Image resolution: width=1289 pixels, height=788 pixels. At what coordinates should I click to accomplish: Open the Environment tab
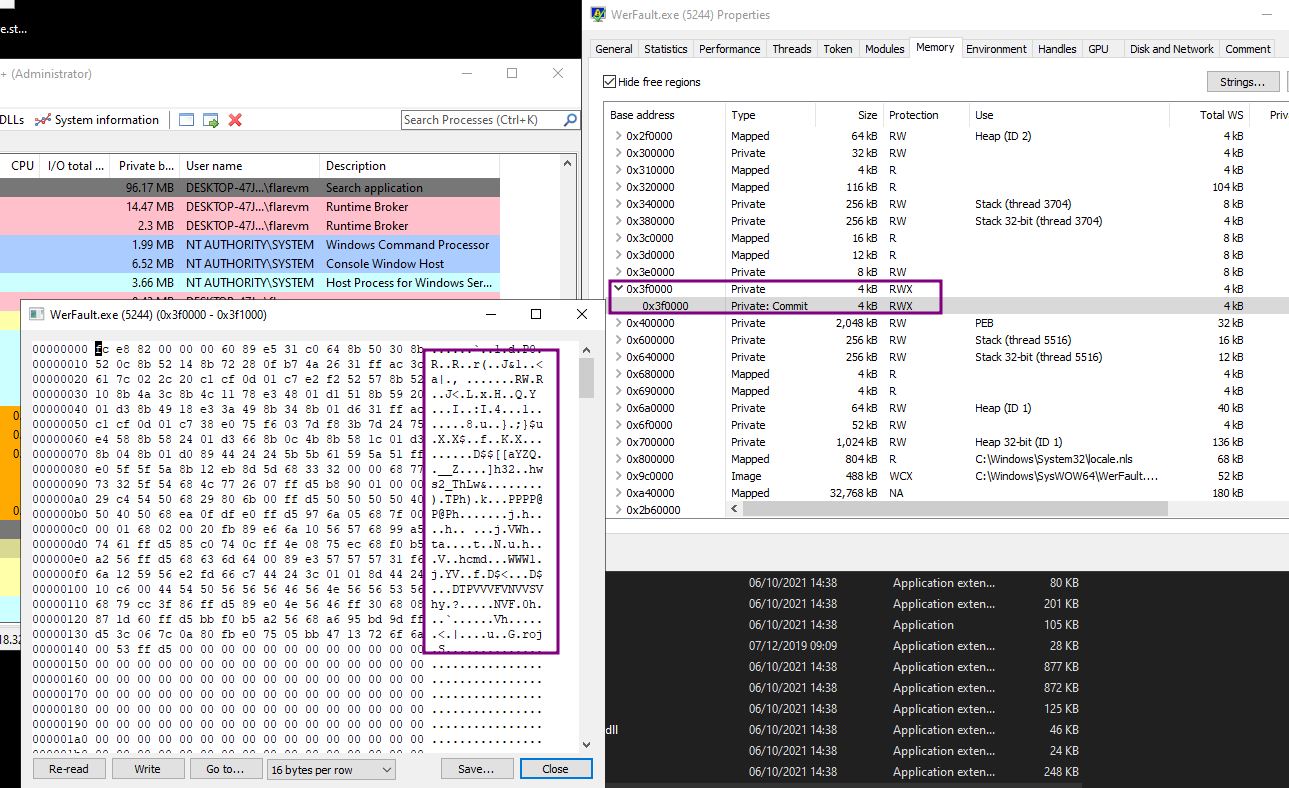click(997, 49)
